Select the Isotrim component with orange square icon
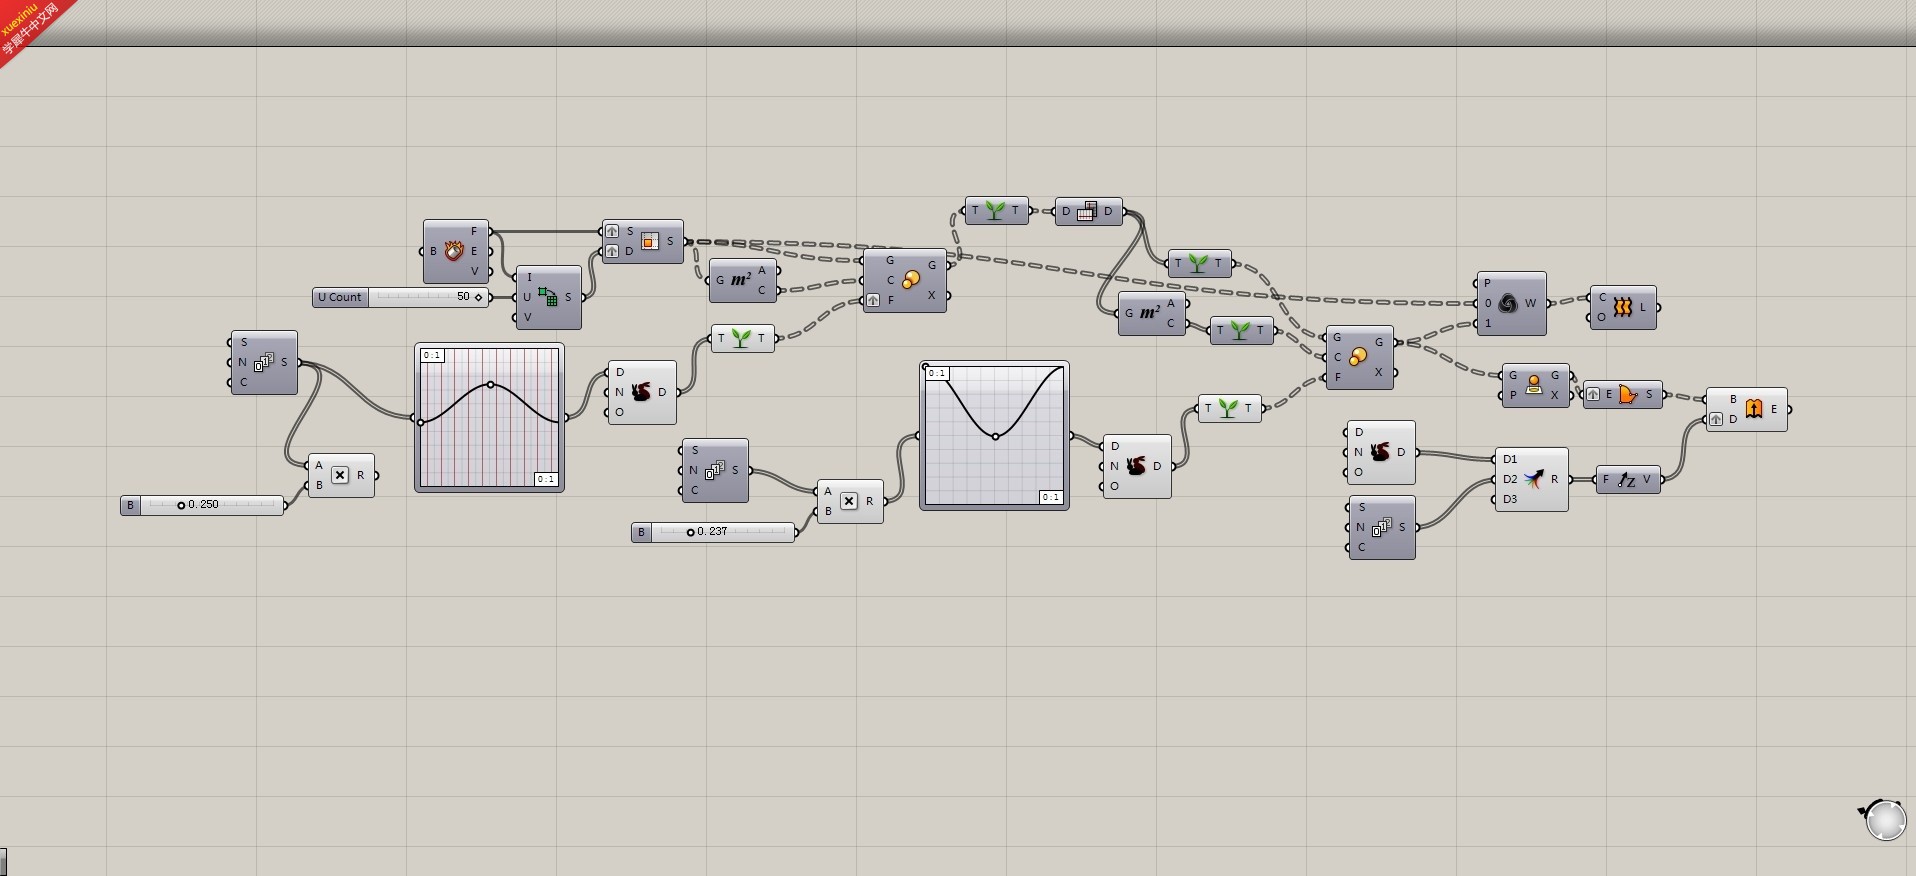 (x=643, y=241)
